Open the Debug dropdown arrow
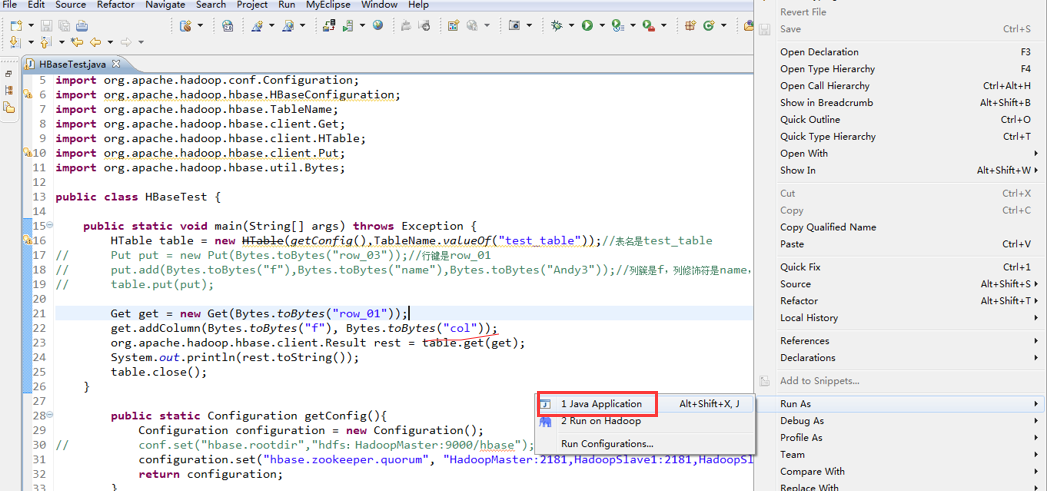Viewport: 1049px width, 491px height. click(x=571, y=25)
